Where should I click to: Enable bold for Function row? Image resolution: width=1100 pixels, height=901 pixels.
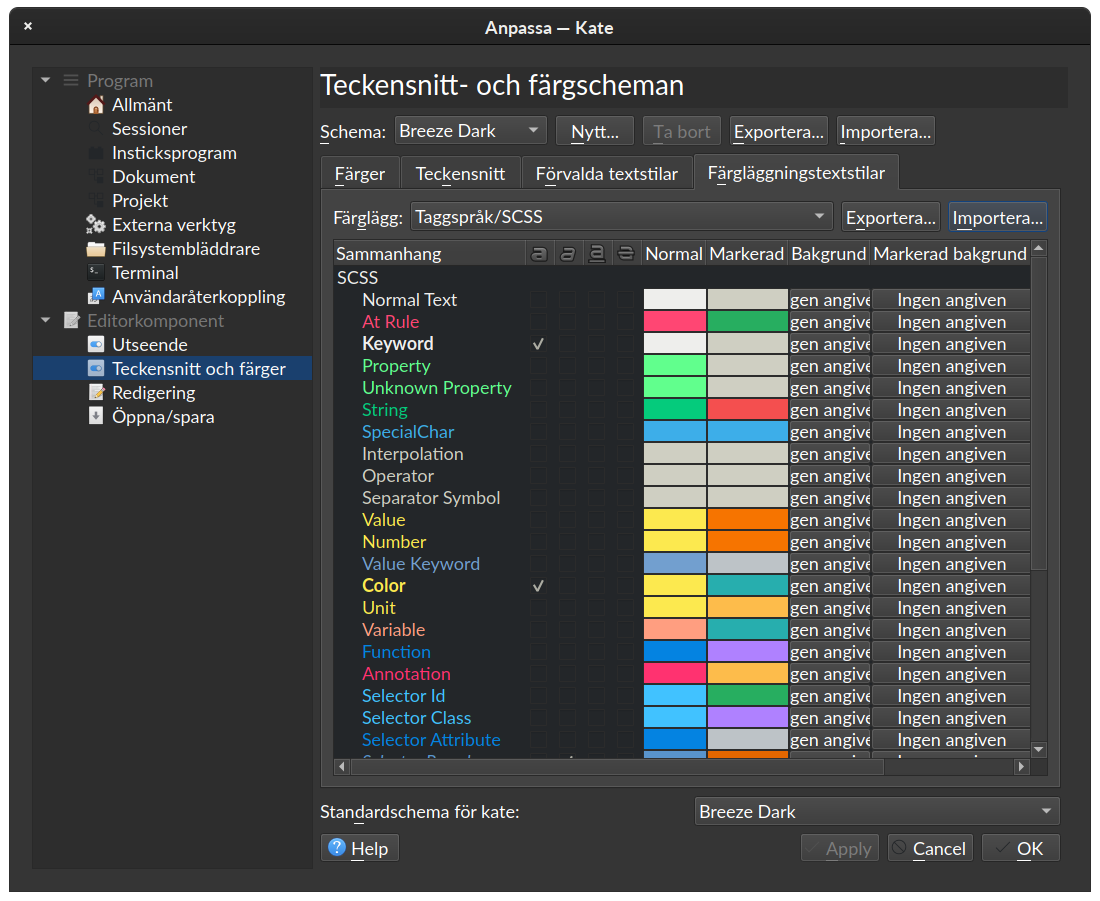[538, 652]
